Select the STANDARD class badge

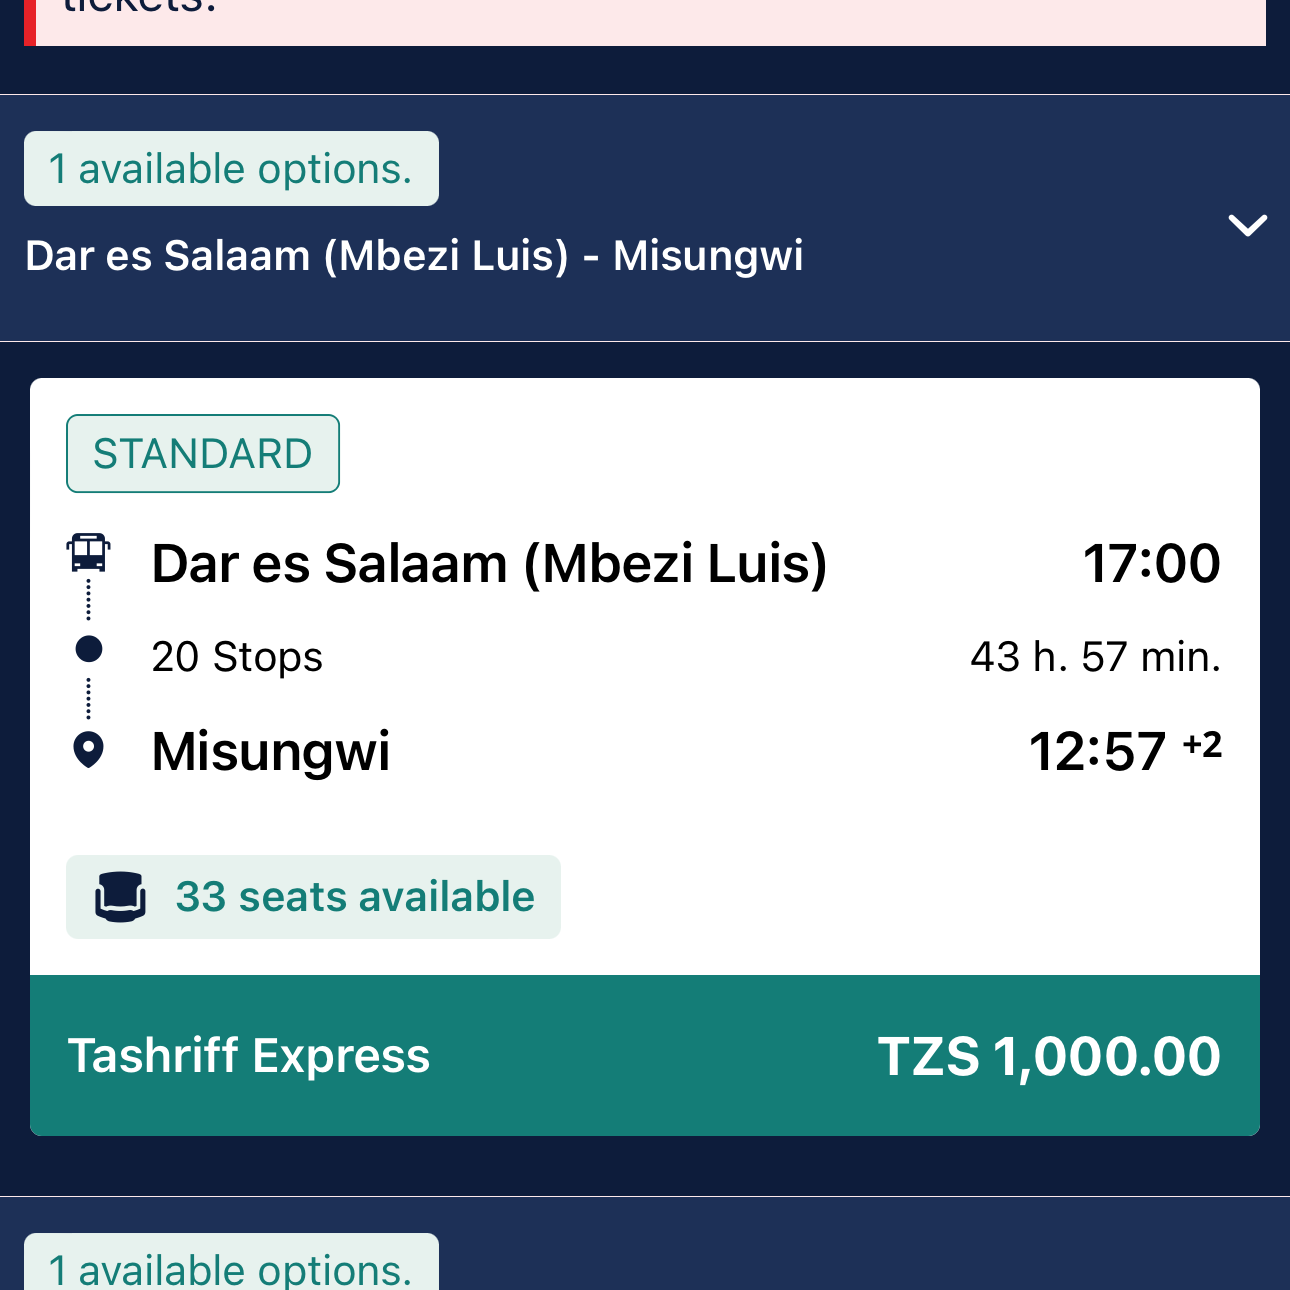[x=203, y=454]
